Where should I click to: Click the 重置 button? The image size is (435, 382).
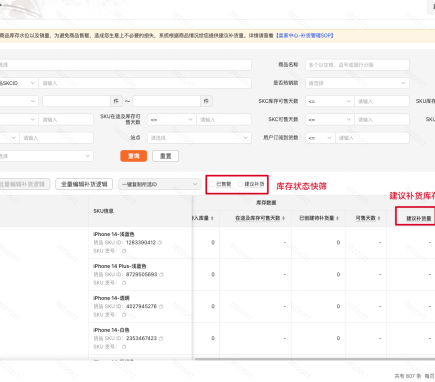165,156
